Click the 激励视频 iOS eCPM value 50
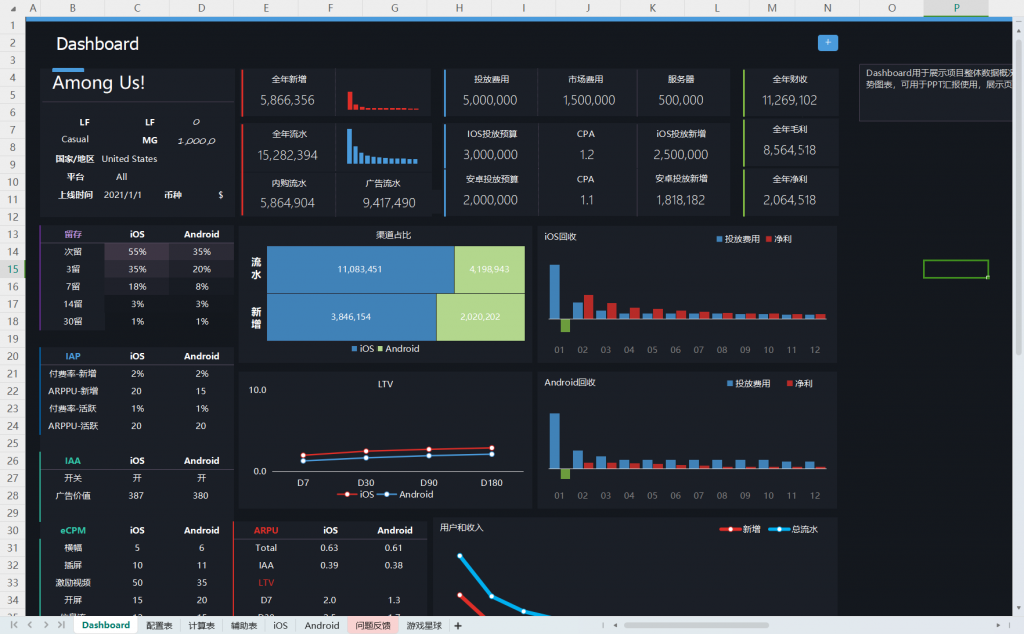 (x=137, y=582)
